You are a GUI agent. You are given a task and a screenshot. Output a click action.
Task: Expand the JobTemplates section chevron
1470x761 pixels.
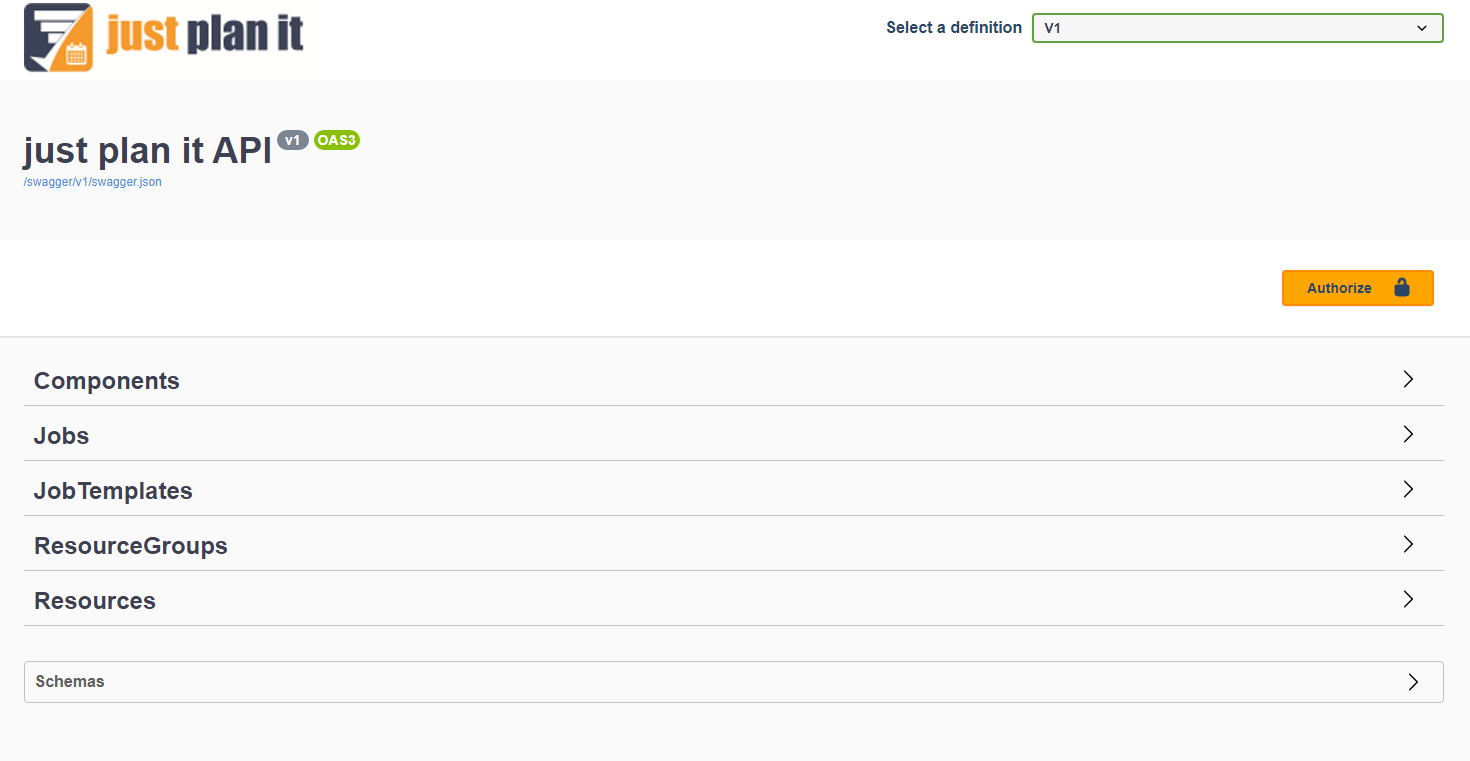coord(1408,489)
